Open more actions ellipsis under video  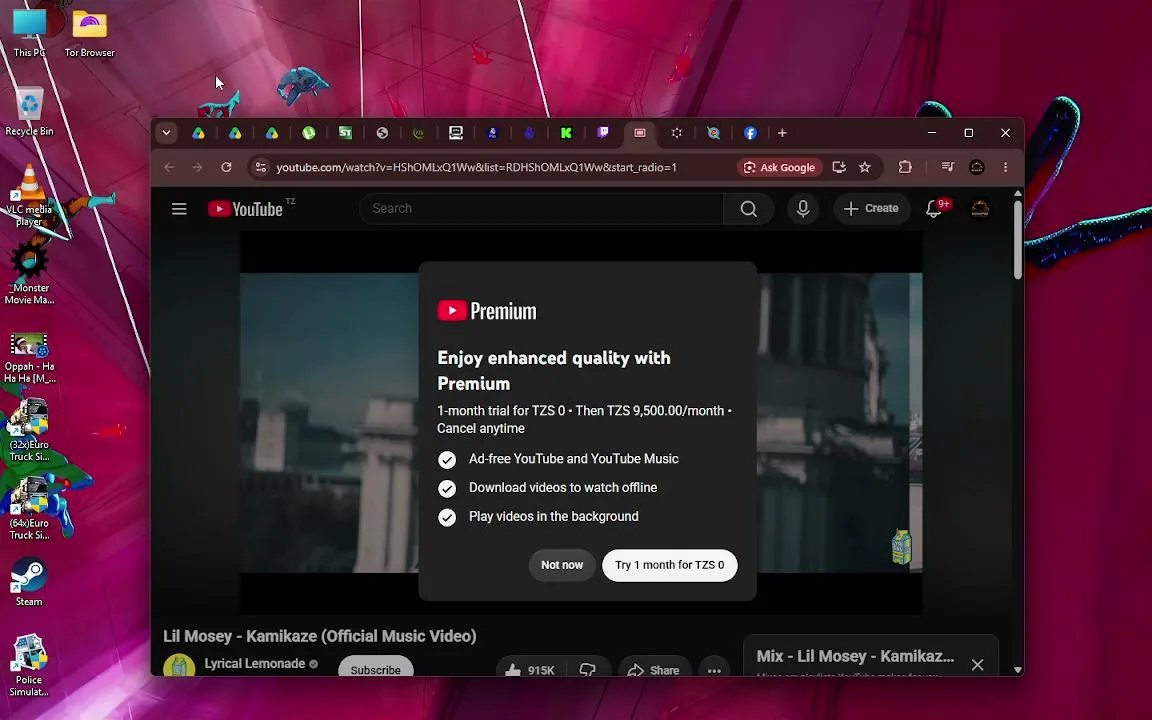tap(714, 669)
